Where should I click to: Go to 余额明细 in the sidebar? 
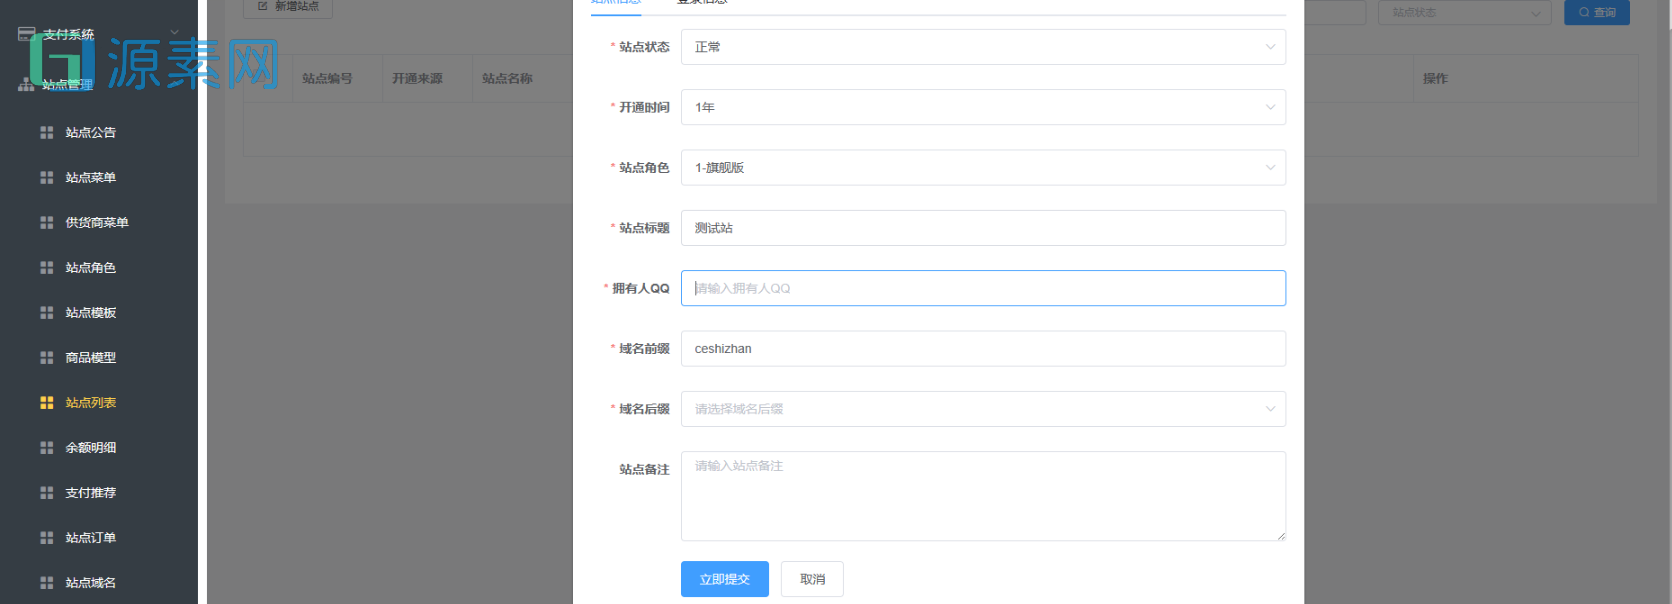[x=90, y=447]
